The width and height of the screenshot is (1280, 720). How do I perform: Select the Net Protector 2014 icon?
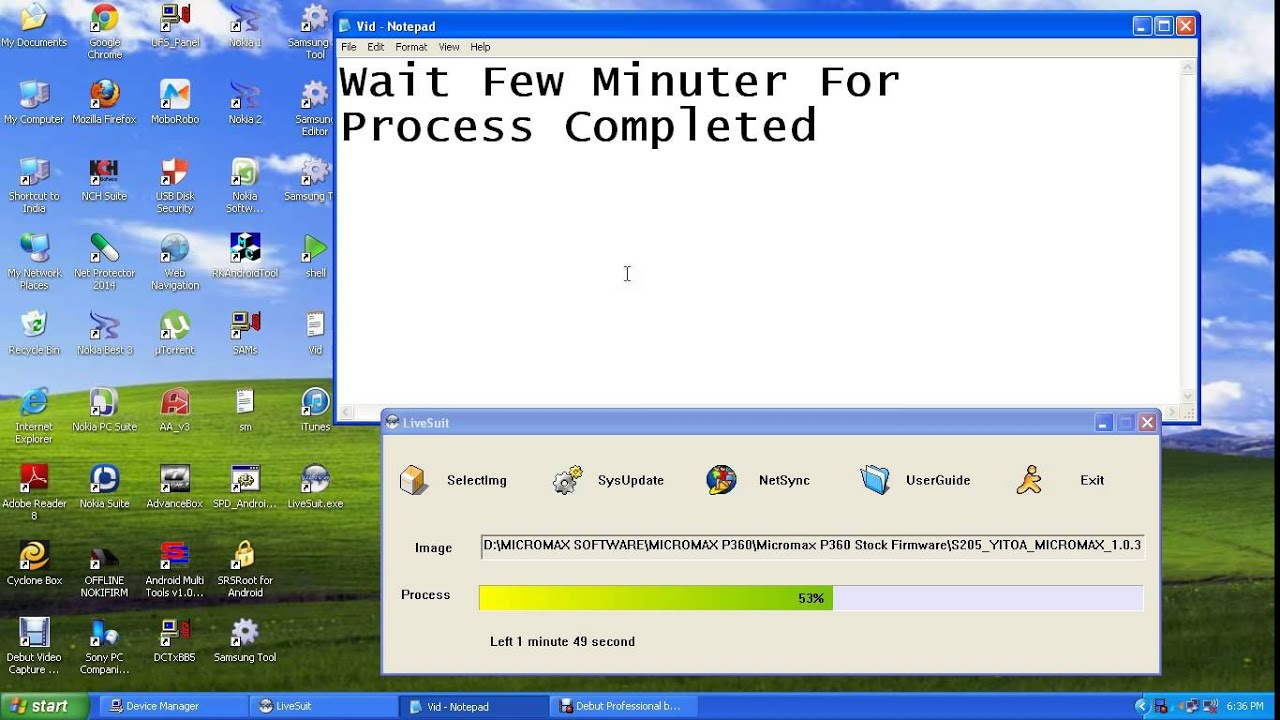point(104,262)
